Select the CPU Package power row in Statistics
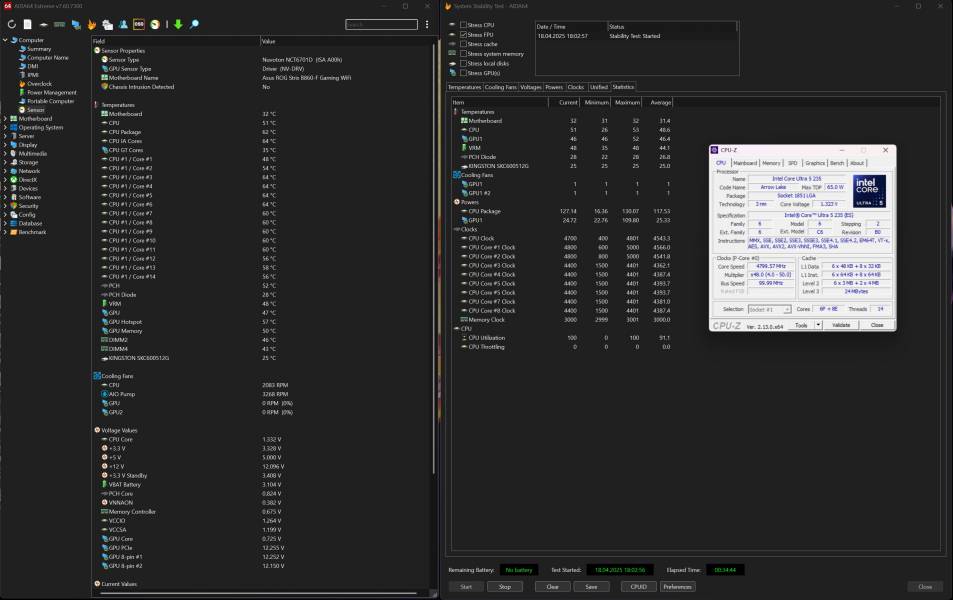The image size is (953, 600). [562, 211]
